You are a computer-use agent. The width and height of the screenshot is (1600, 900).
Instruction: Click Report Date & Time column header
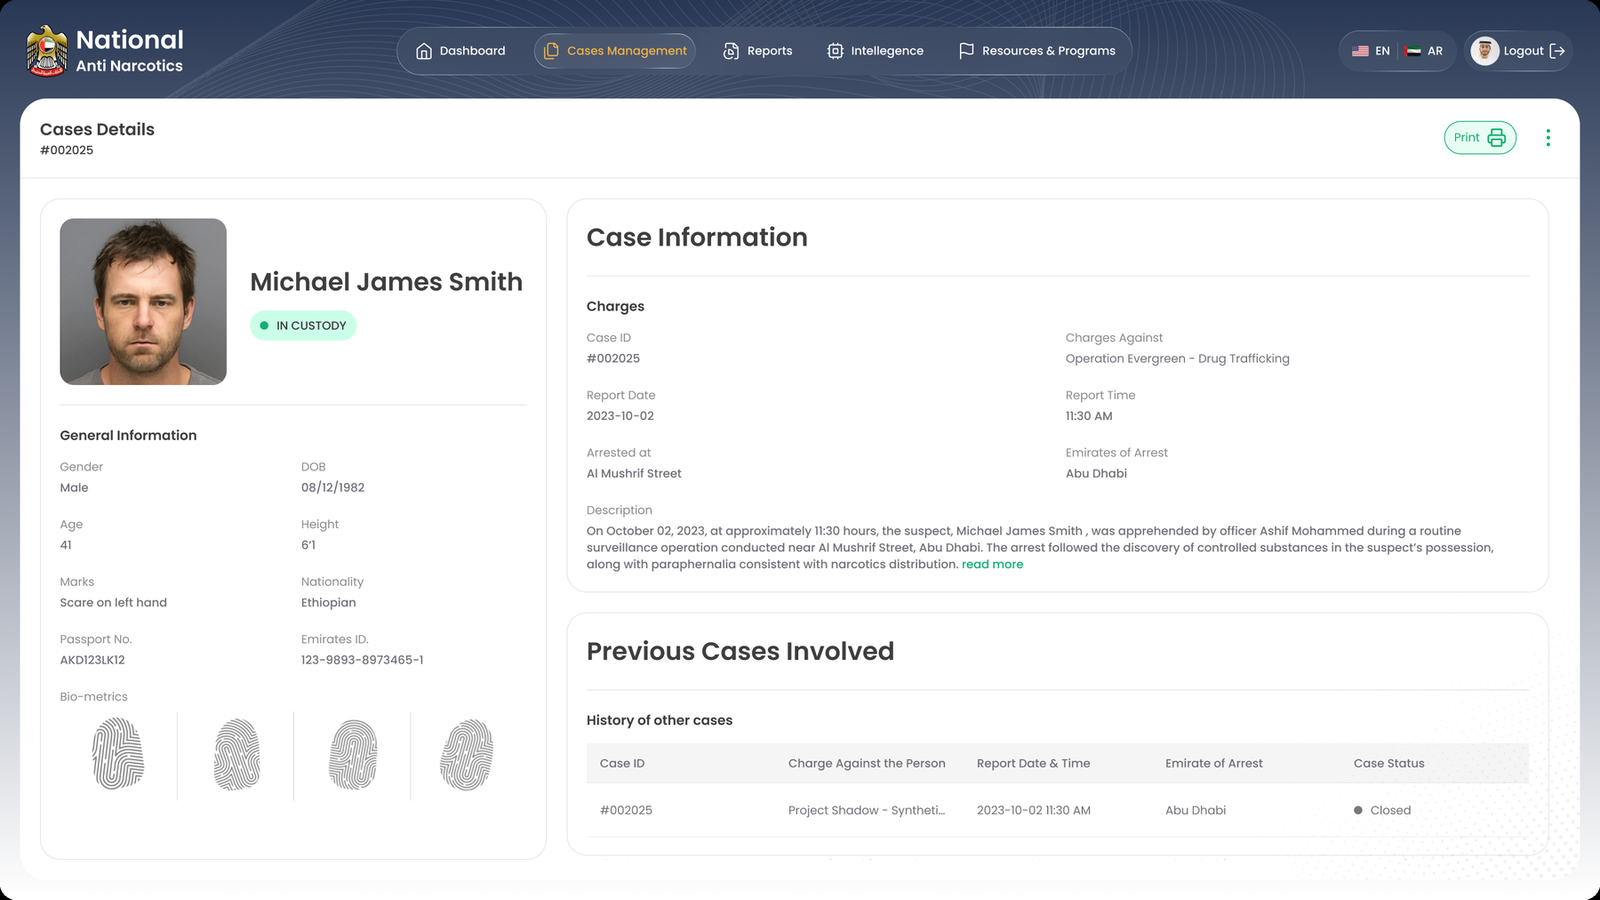tap(1033, 763)
